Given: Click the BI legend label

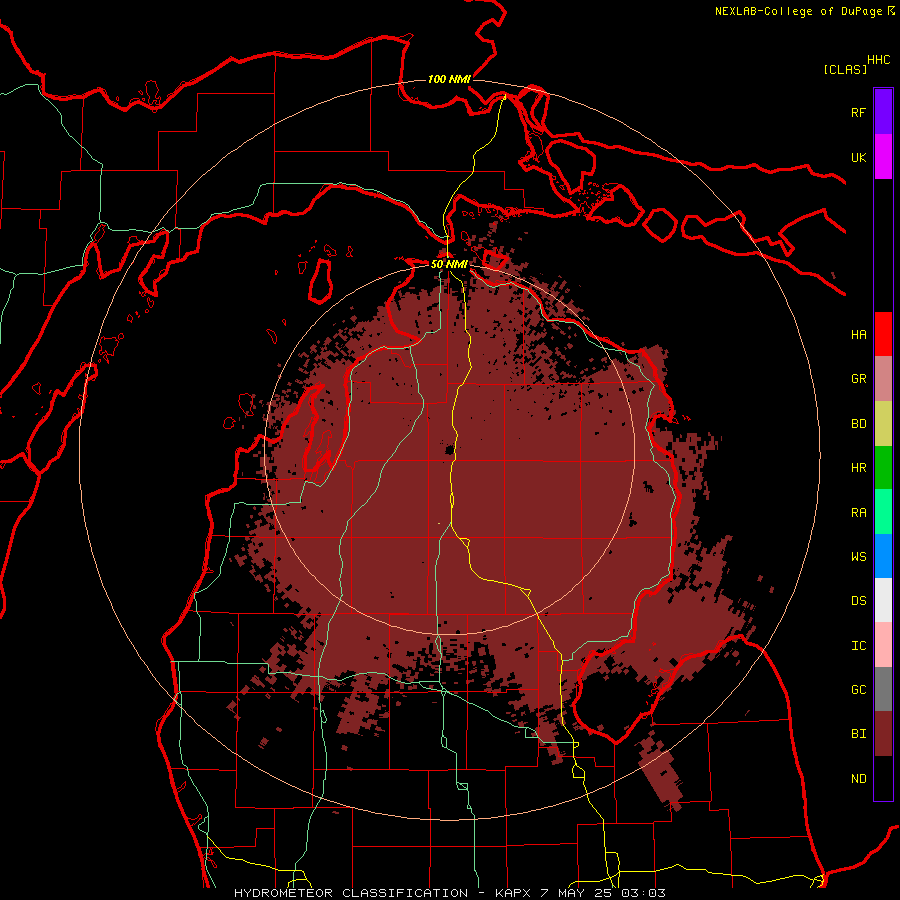Looking at the screenshot, I should [858, 734].
